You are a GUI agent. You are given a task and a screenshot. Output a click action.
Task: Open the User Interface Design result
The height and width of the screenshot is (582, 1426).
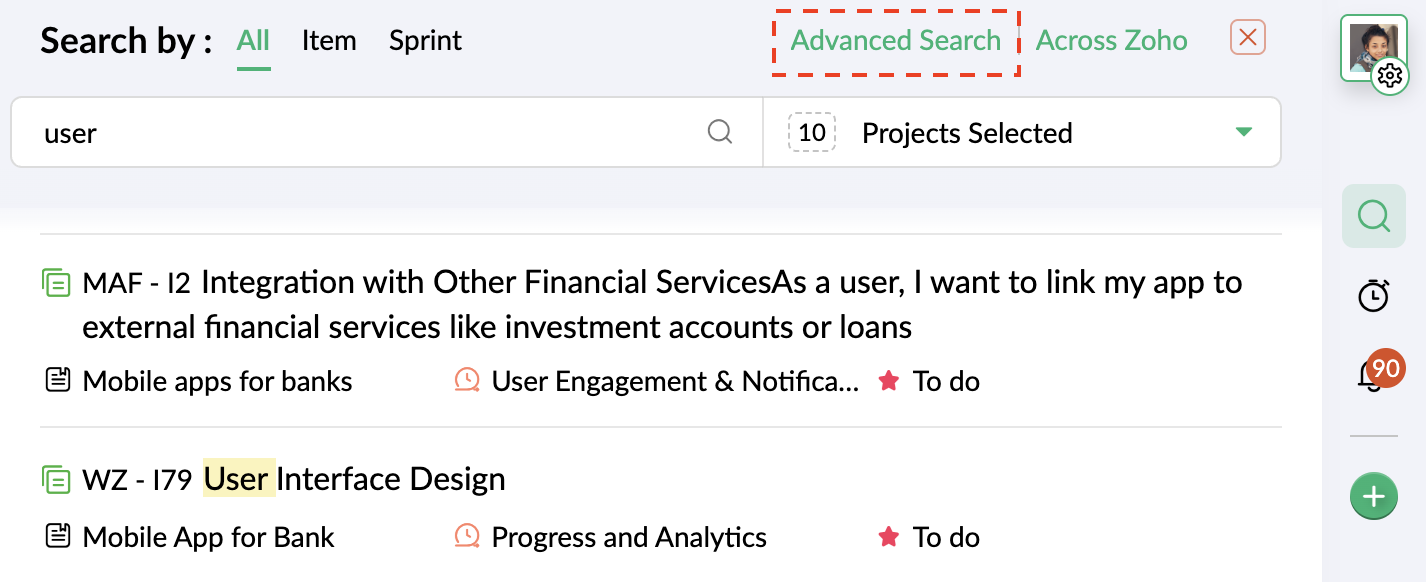[354, 480]
